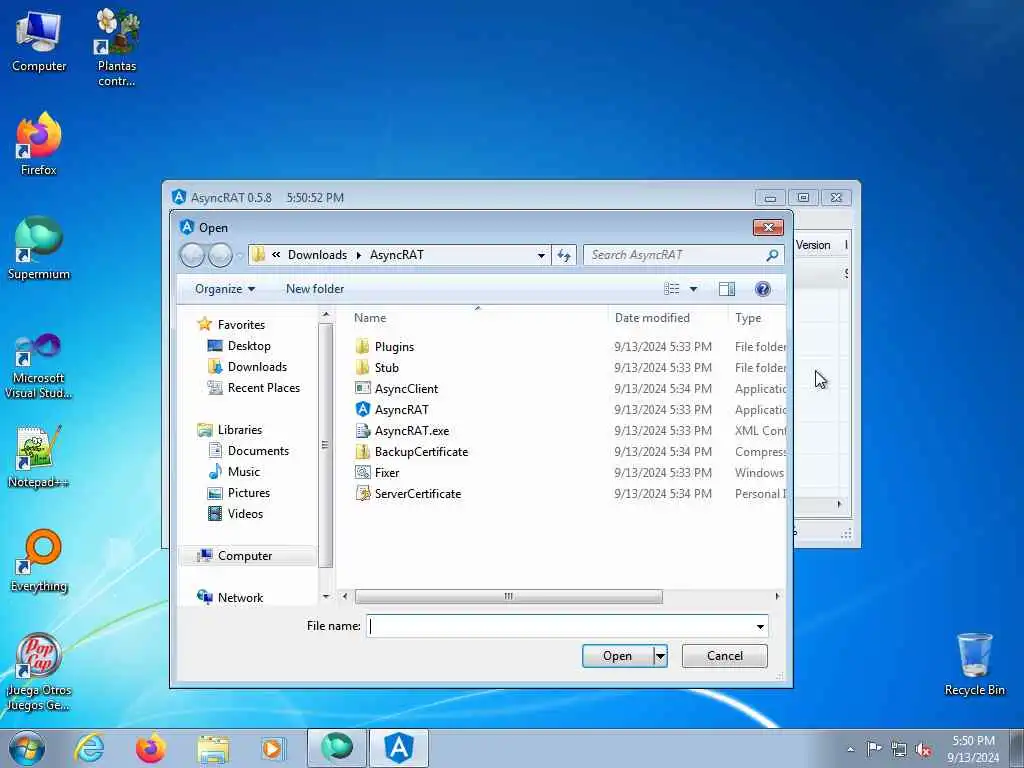
Task: Open Action Center flag tray icon
Action: point(874,748)
